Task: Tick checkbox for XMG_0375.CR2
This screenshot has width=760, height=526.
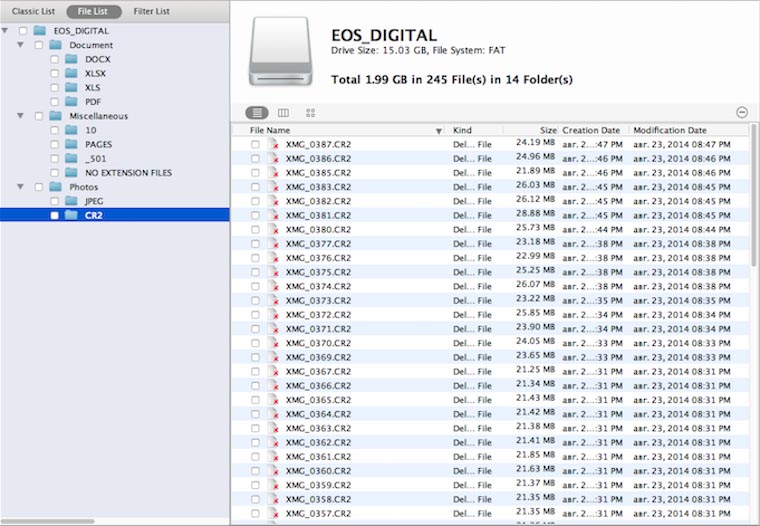Action: [255, 272]
